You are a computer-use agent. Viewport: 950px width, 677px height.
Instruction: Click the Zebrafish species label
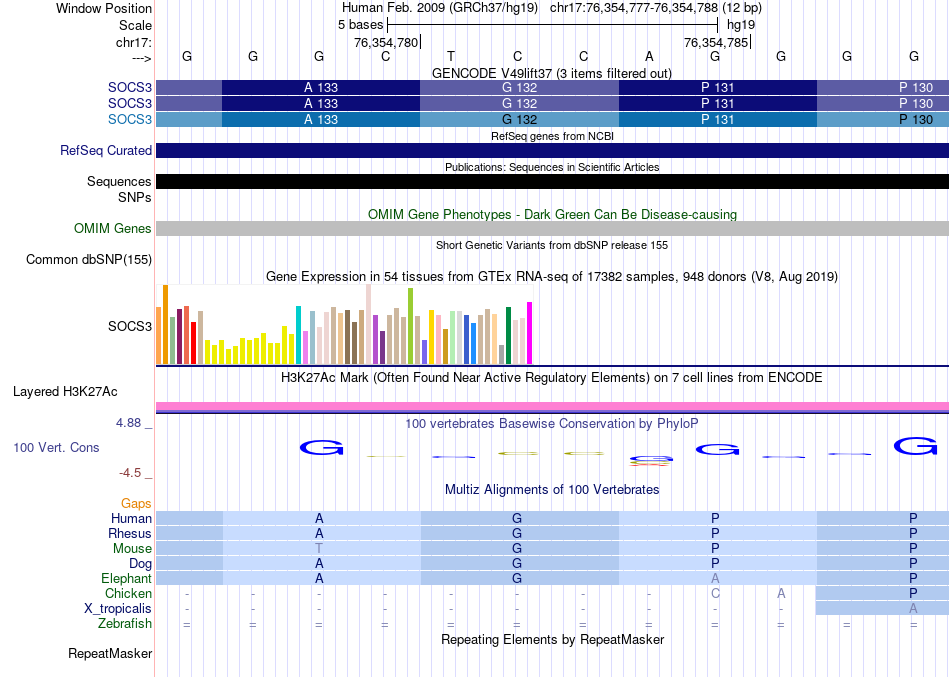pos(125,624)
